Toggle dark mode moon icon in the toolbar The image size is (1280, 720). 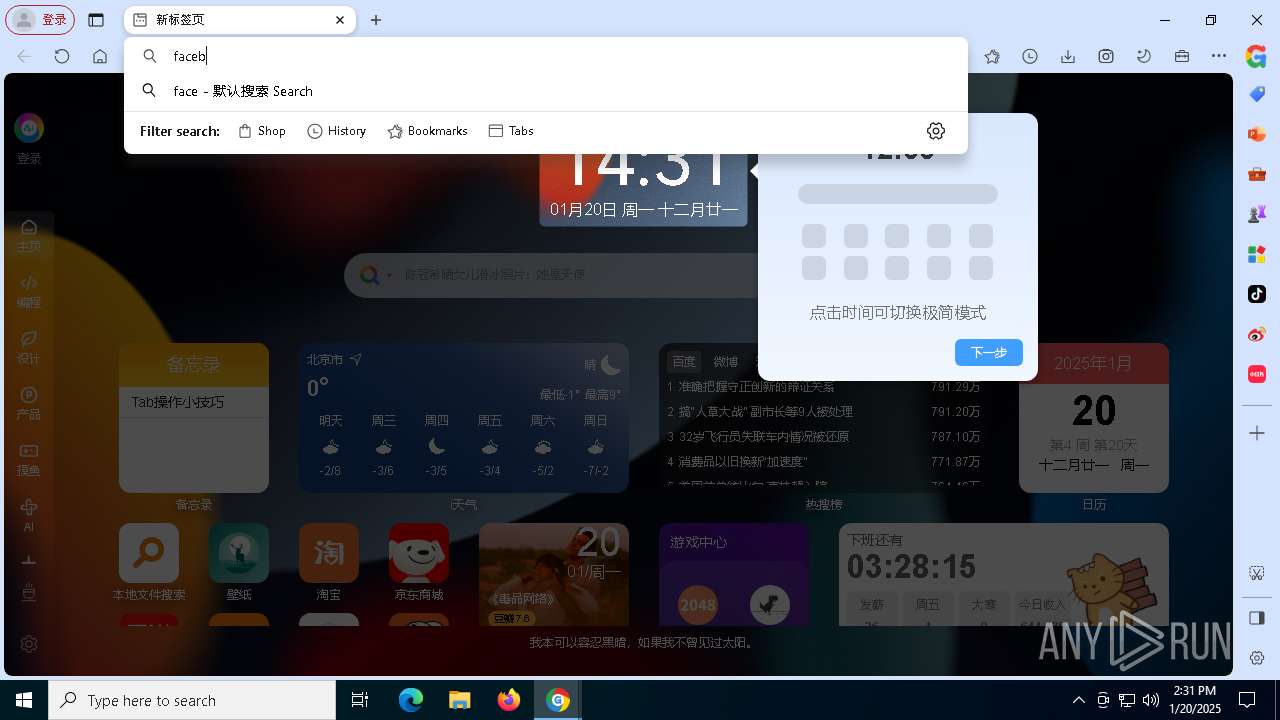coord(1144,57)
